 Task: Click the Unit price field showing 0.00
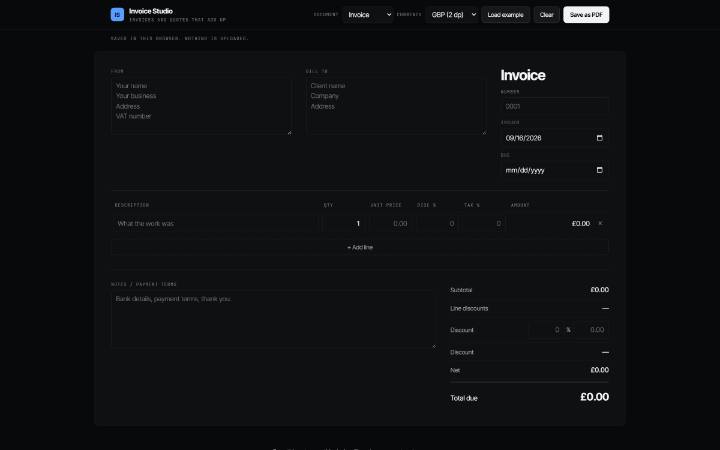coord(391,224)
